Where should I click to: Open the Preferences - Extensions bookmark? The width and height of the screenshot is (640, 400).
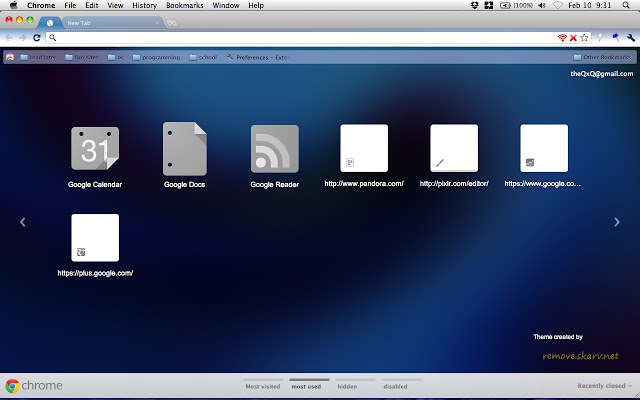pyautogui.click(x=259, y=57)
